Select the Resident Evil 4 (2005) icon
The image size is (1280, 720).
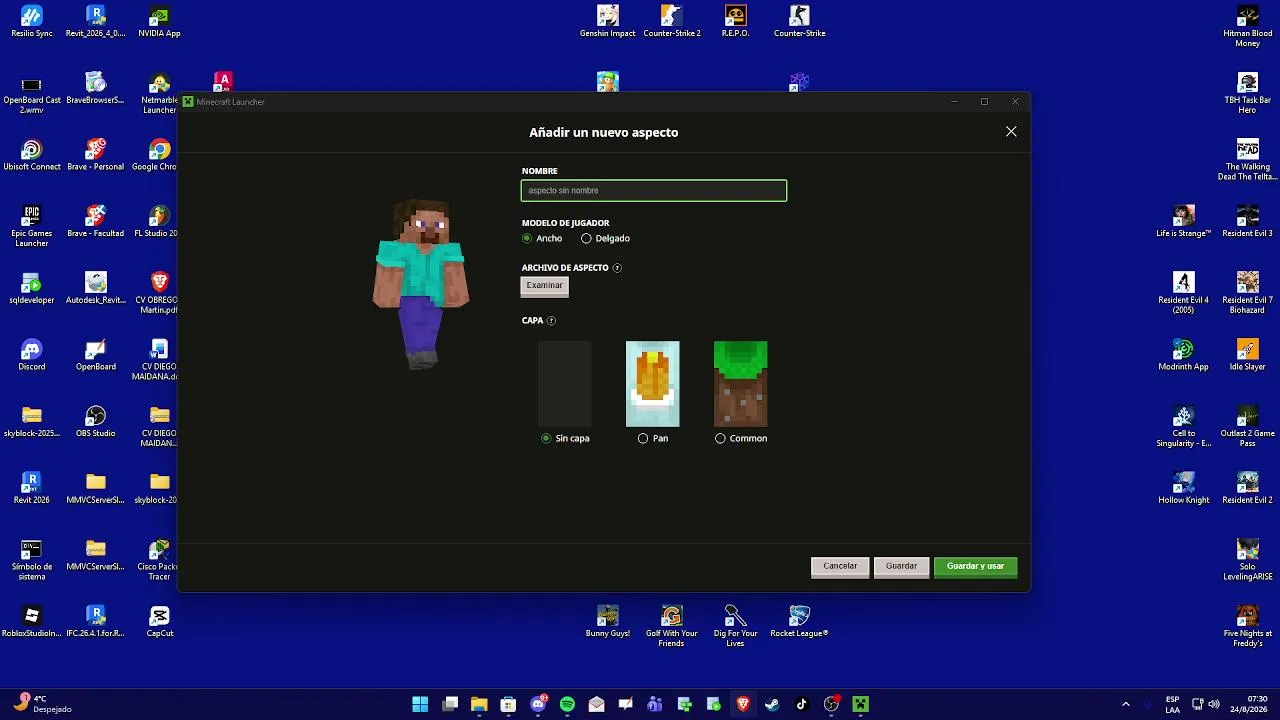click(1184, 293)
